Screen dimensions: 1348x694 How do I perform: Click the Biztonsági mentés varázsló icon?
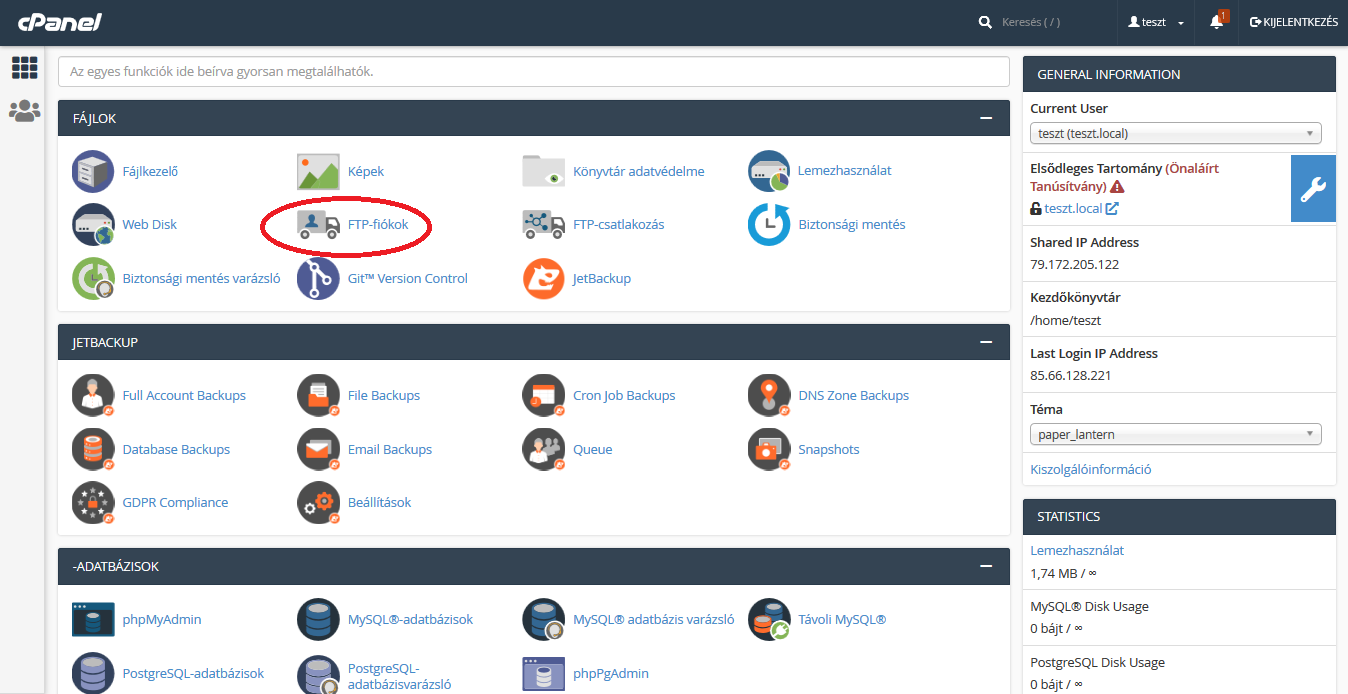(93, 278)
